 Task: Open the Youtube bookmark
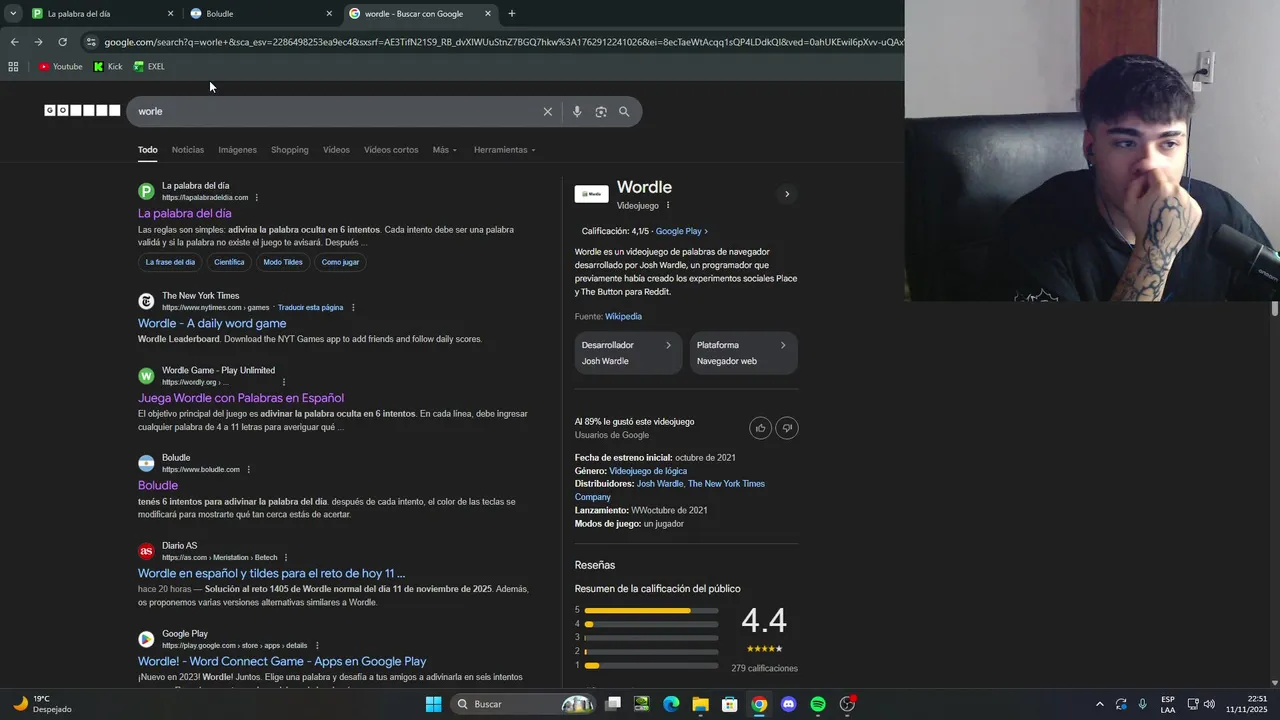[x=61, y=67]
